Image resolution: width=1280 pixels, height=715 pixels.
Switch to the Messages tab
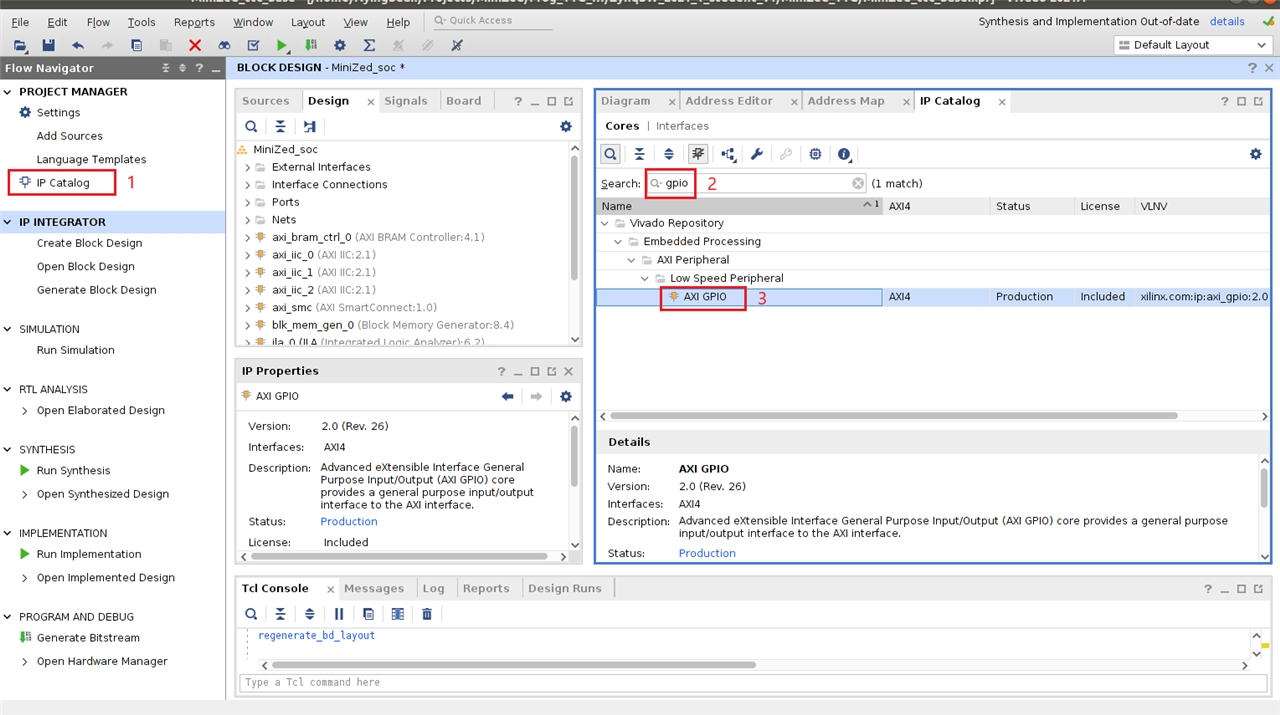coord(374,589)
